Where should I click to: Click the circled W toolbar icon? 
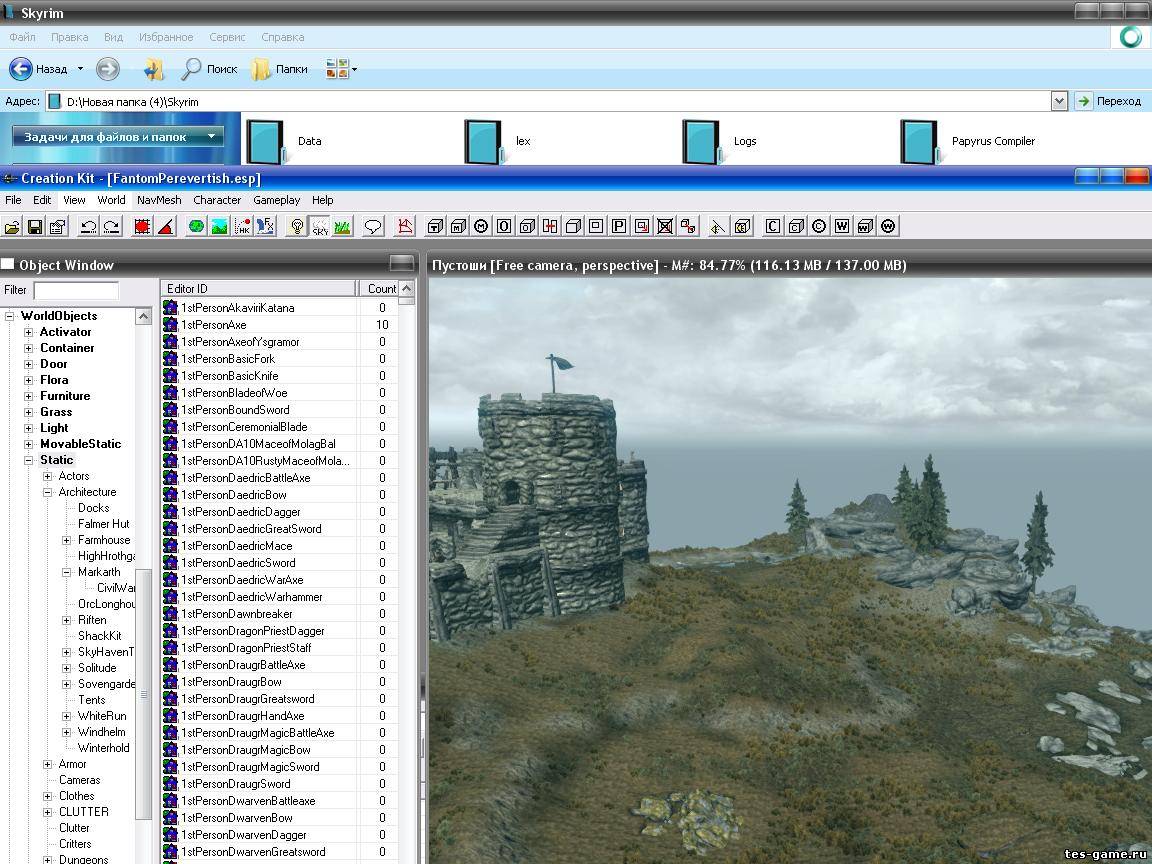pyautogui.click(x=888, y=227)
